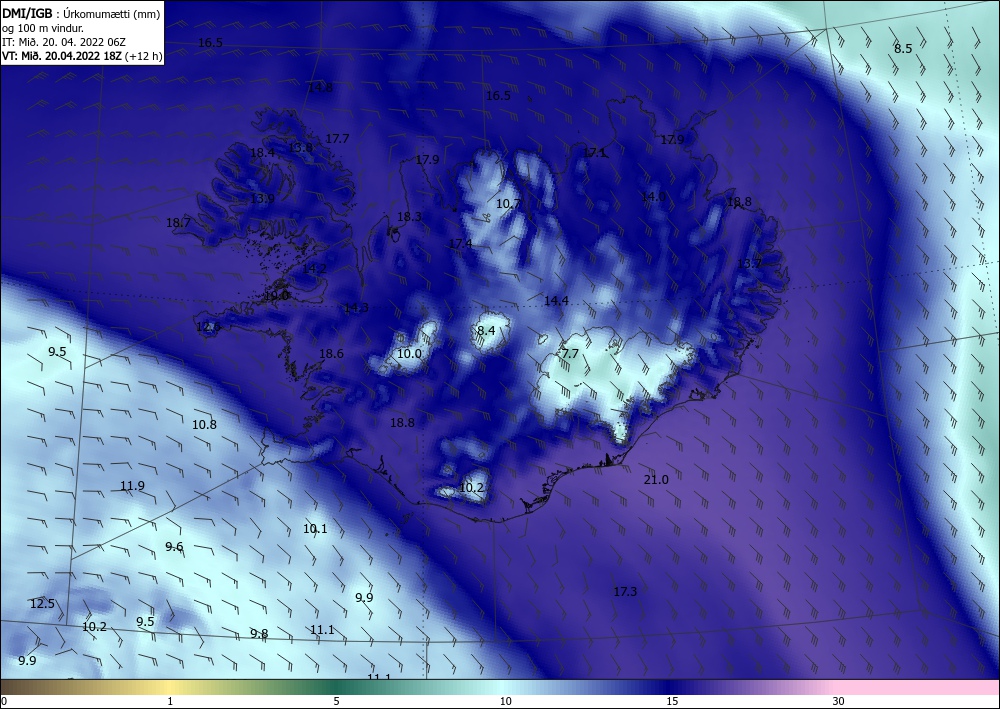Click the color scale label 0
The height and width of the screenshot is (709, 1000).
[x=4, y=702]
